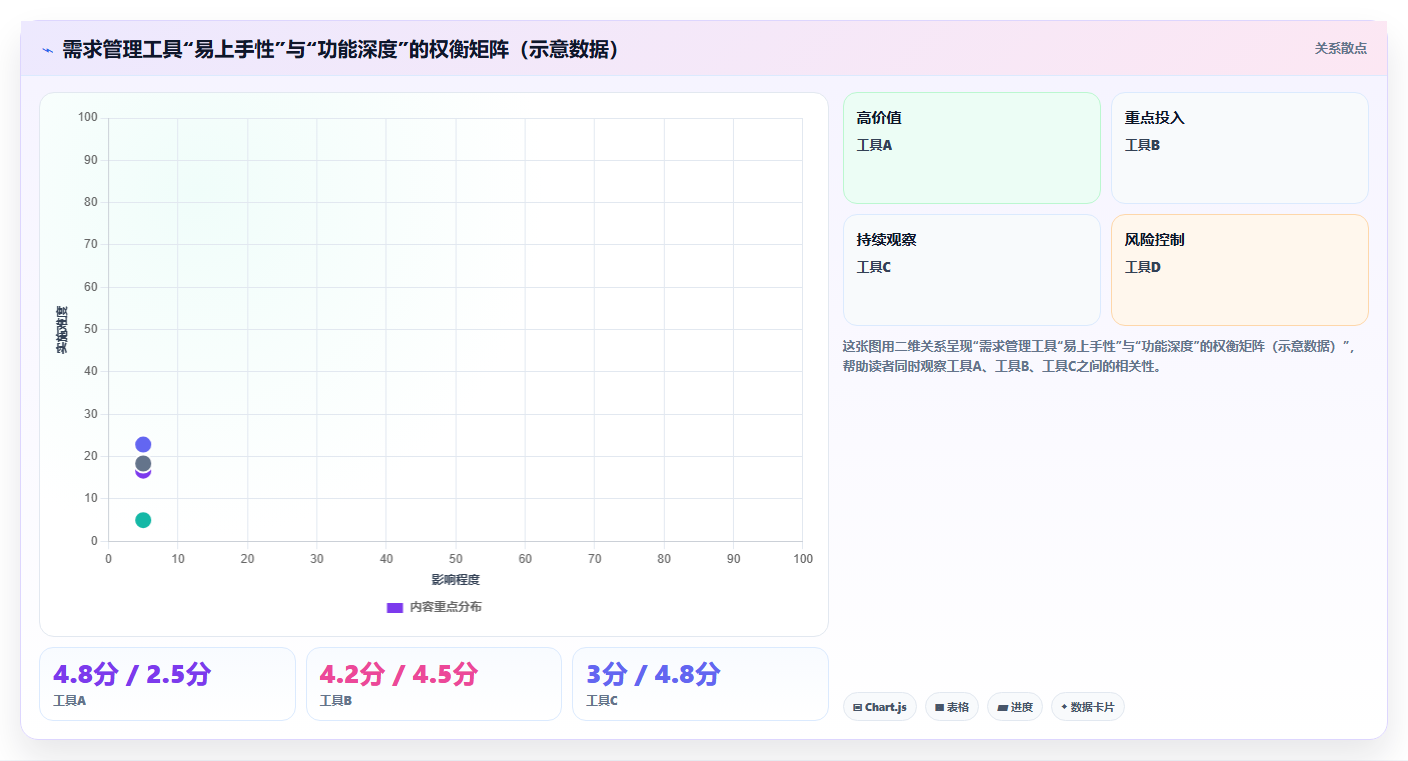
Task: Select the gray scatter data point
Action: pos(143,464)
